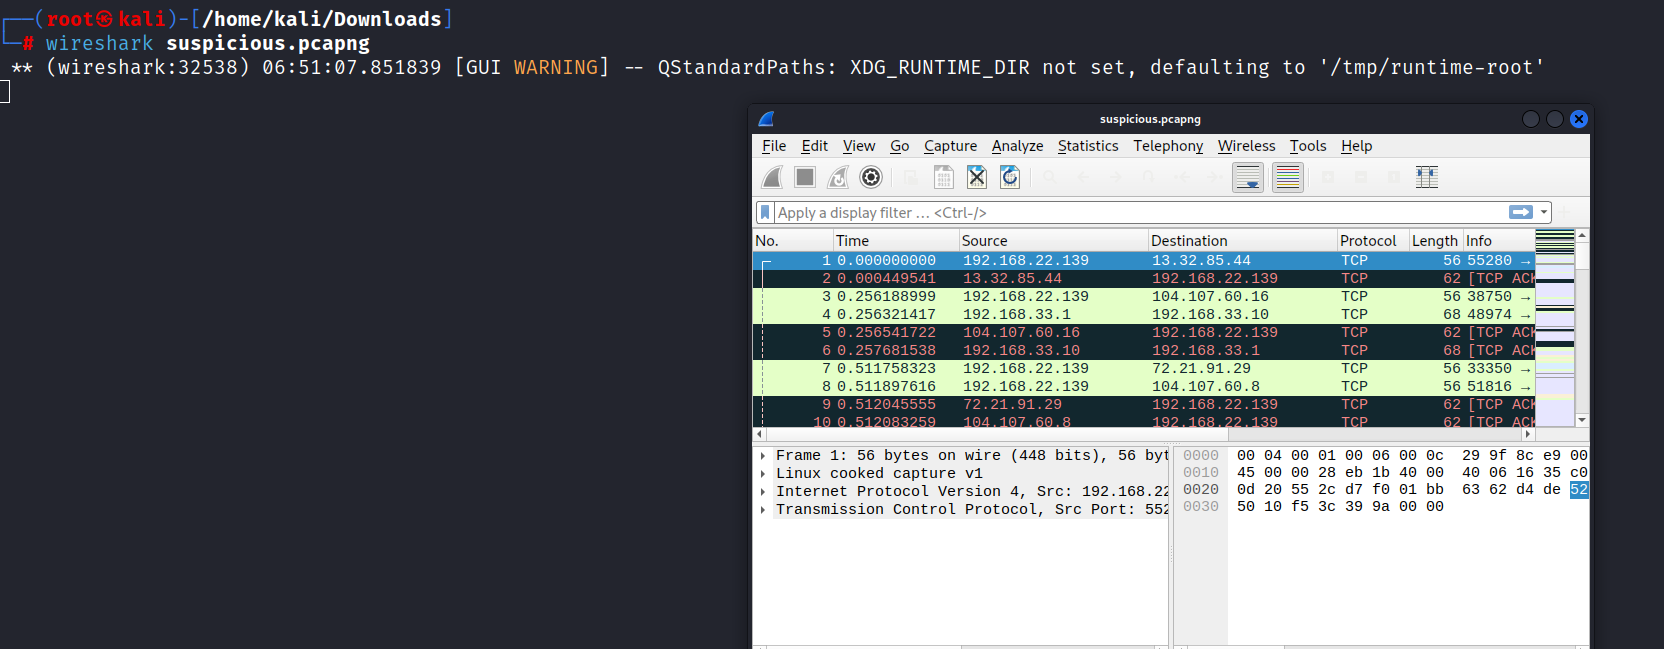Image resolution: width=1664 pixels, height=649 pixels.
Task: Open the display filter history dropdown
Action: 1544,212
